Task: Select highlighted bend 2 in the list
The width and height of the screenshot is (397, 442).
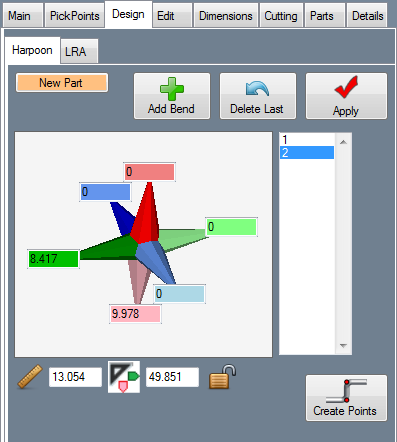Action: 307,153
